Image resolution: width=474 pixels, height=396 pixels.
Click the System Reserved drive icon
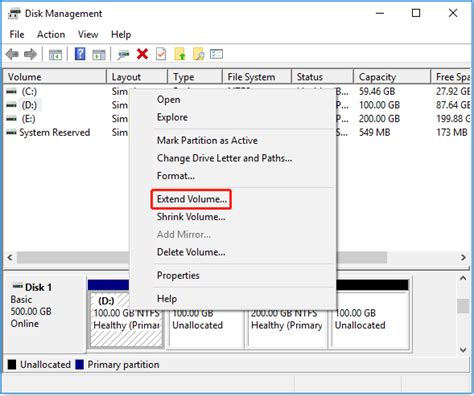pyautogui.click(x=12, y=133)
